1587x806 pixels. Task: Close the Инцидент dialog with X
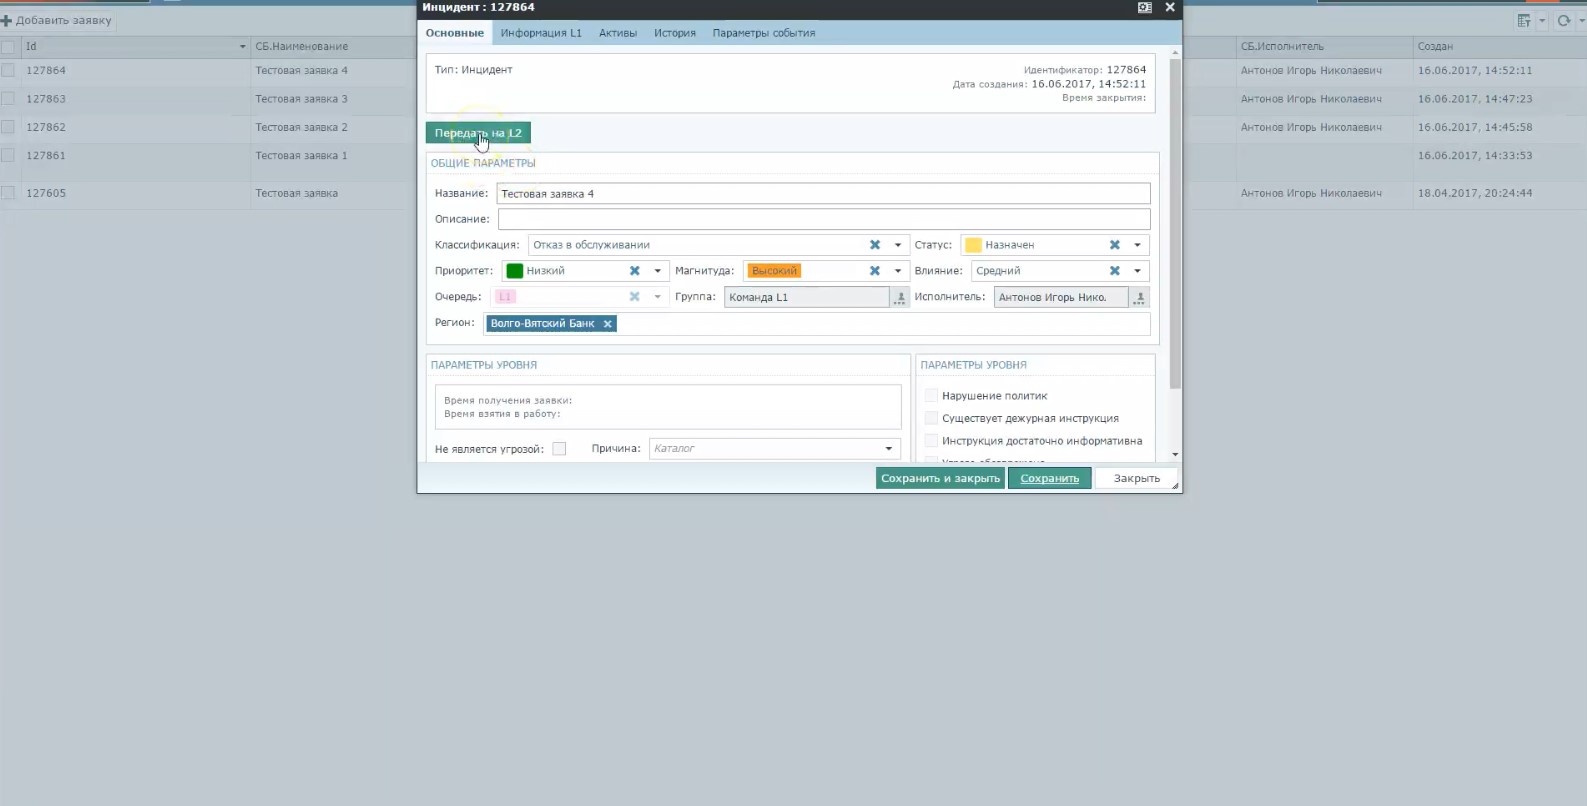[x=1170, y=7]
